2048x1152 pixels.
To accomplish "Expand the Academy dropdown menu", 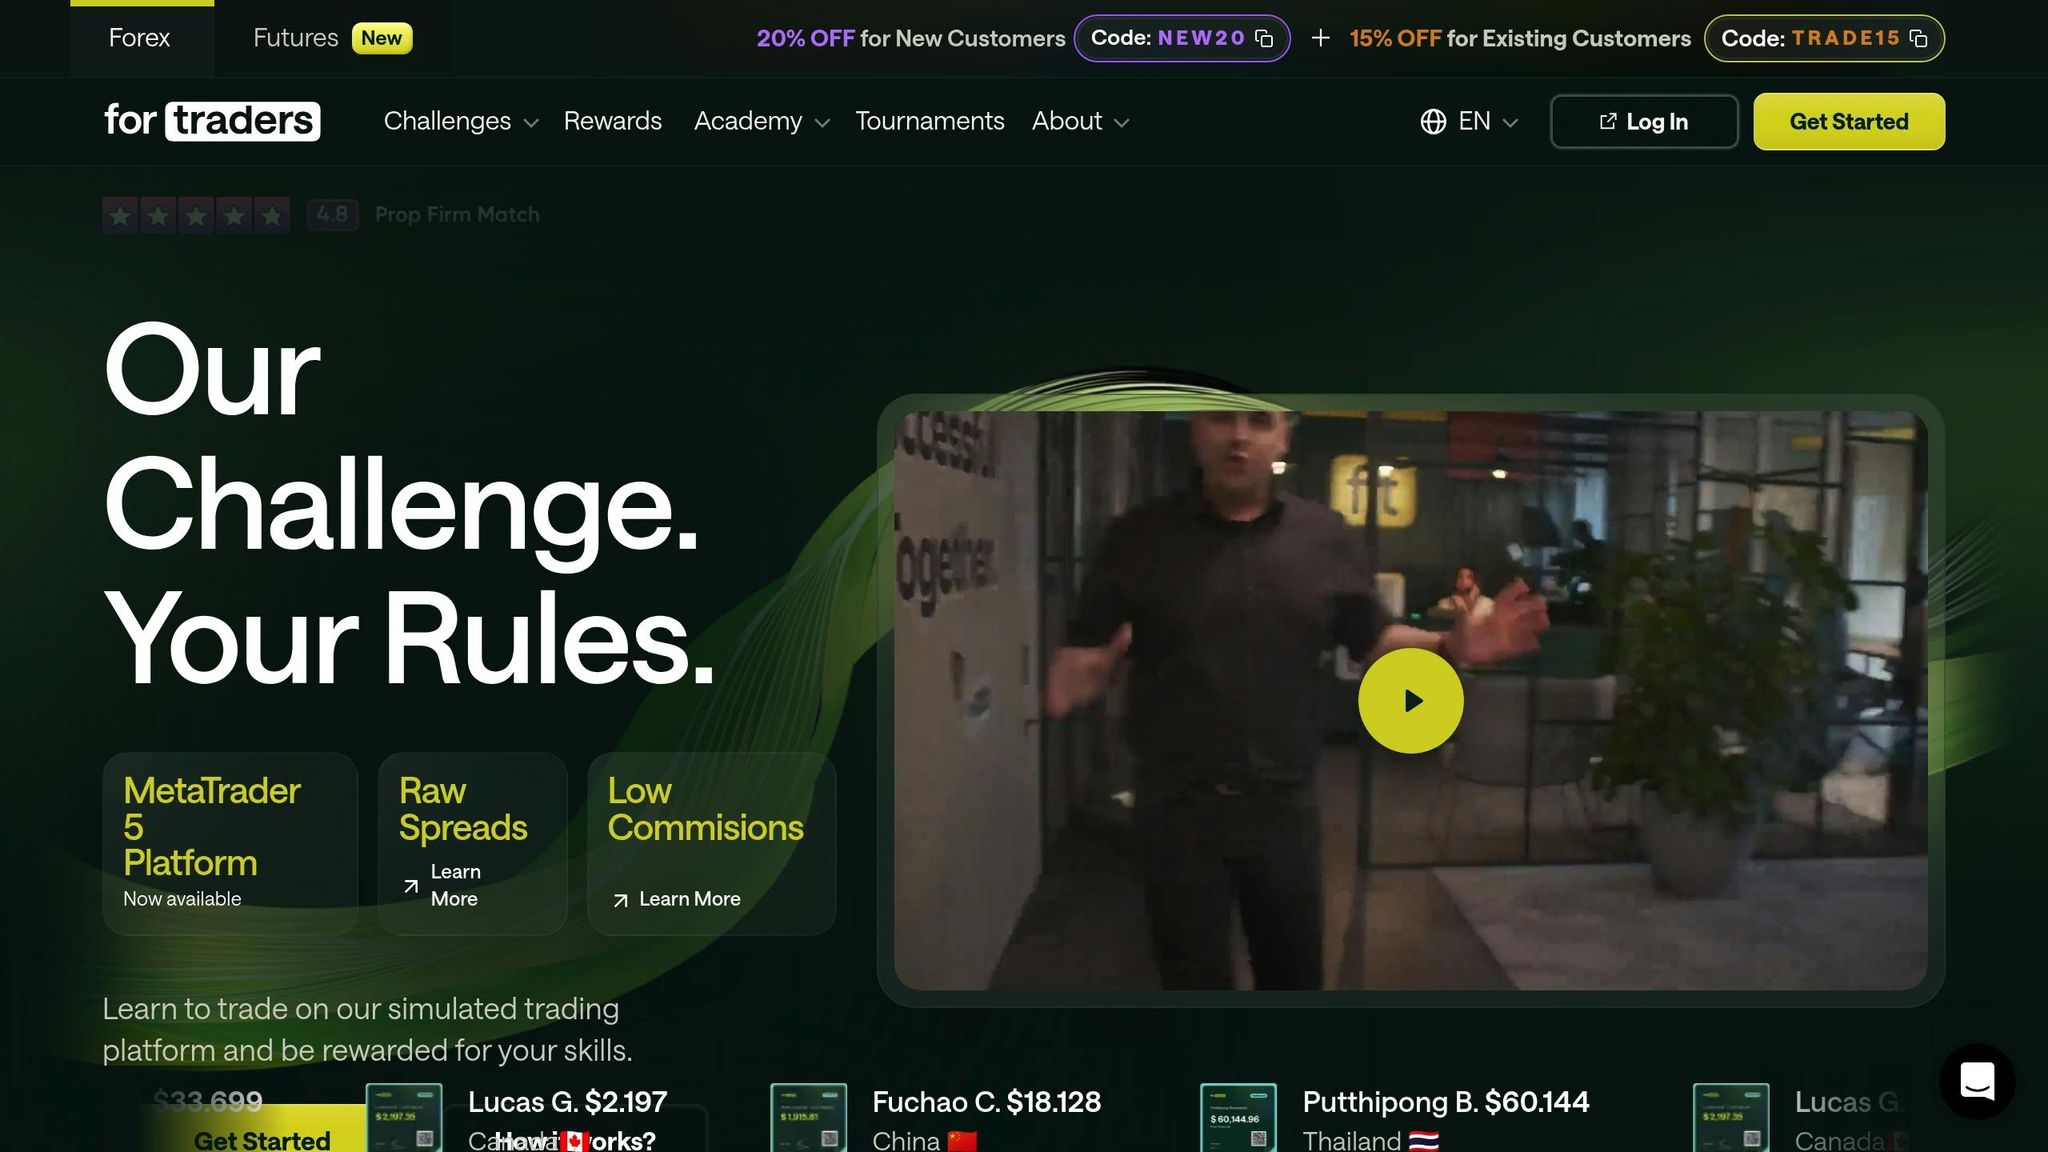I will point(762,121).
